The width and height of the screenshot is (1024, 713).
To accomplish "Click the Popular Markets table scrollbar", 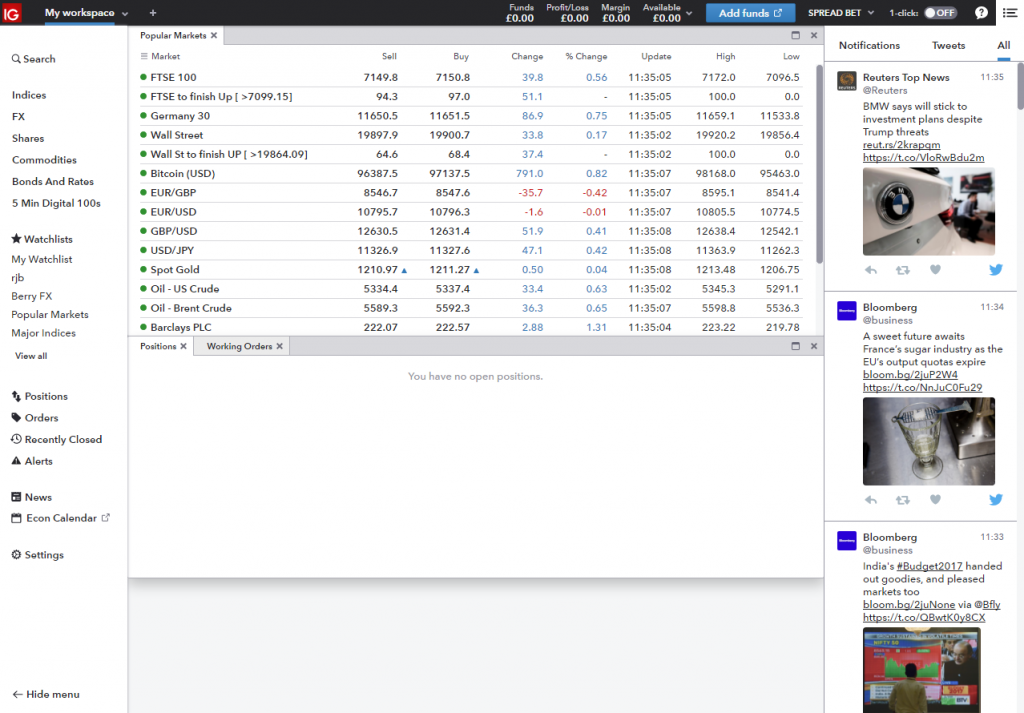I will [820, 165].
